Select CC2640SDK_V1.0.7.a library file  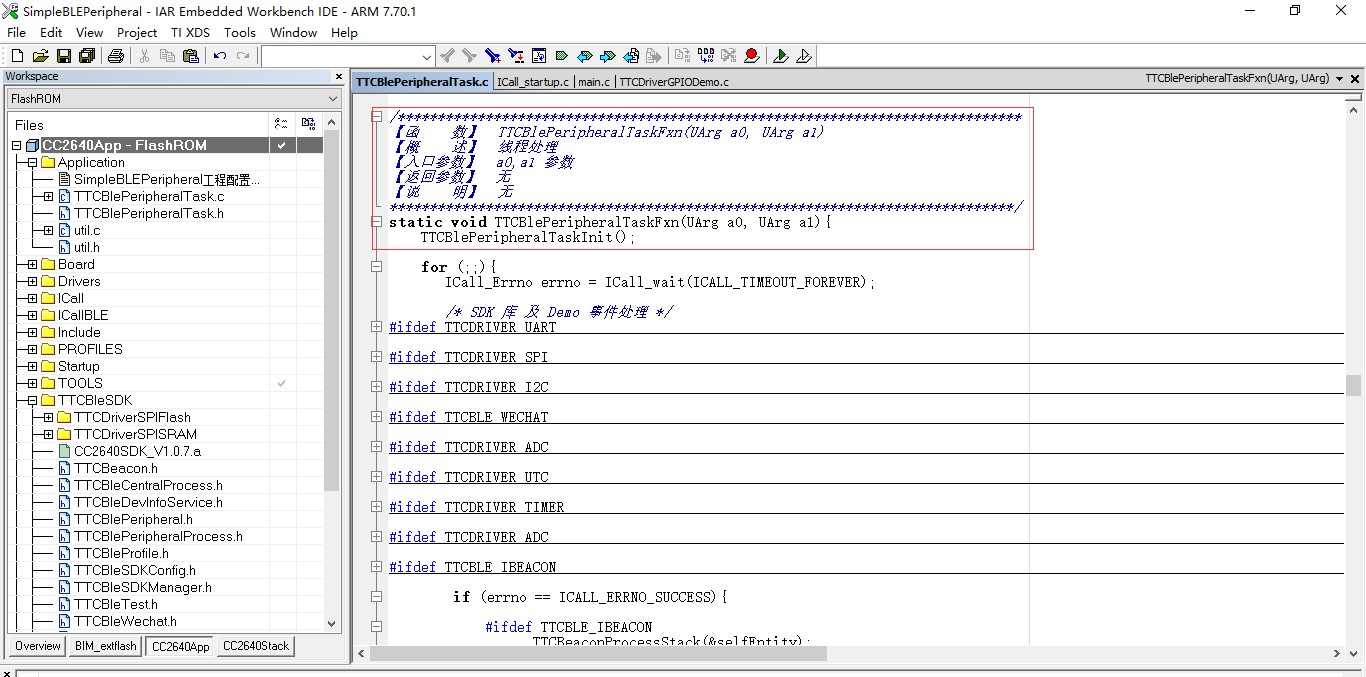click(x=137, y=451)
